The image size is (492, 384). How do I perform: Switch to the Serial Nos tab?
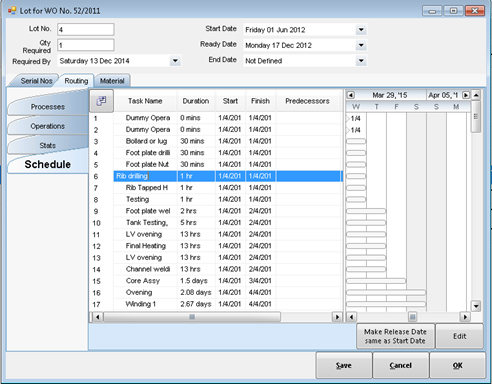point(36,81)
